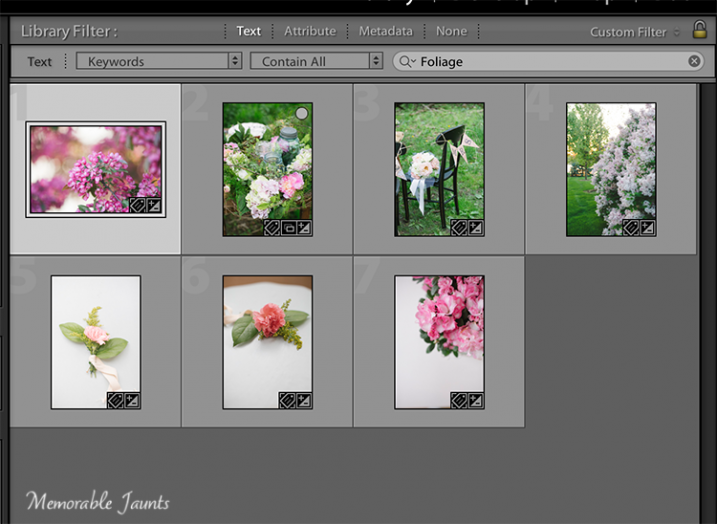Open the Keywords search target dropdown

tap(159, 61)
